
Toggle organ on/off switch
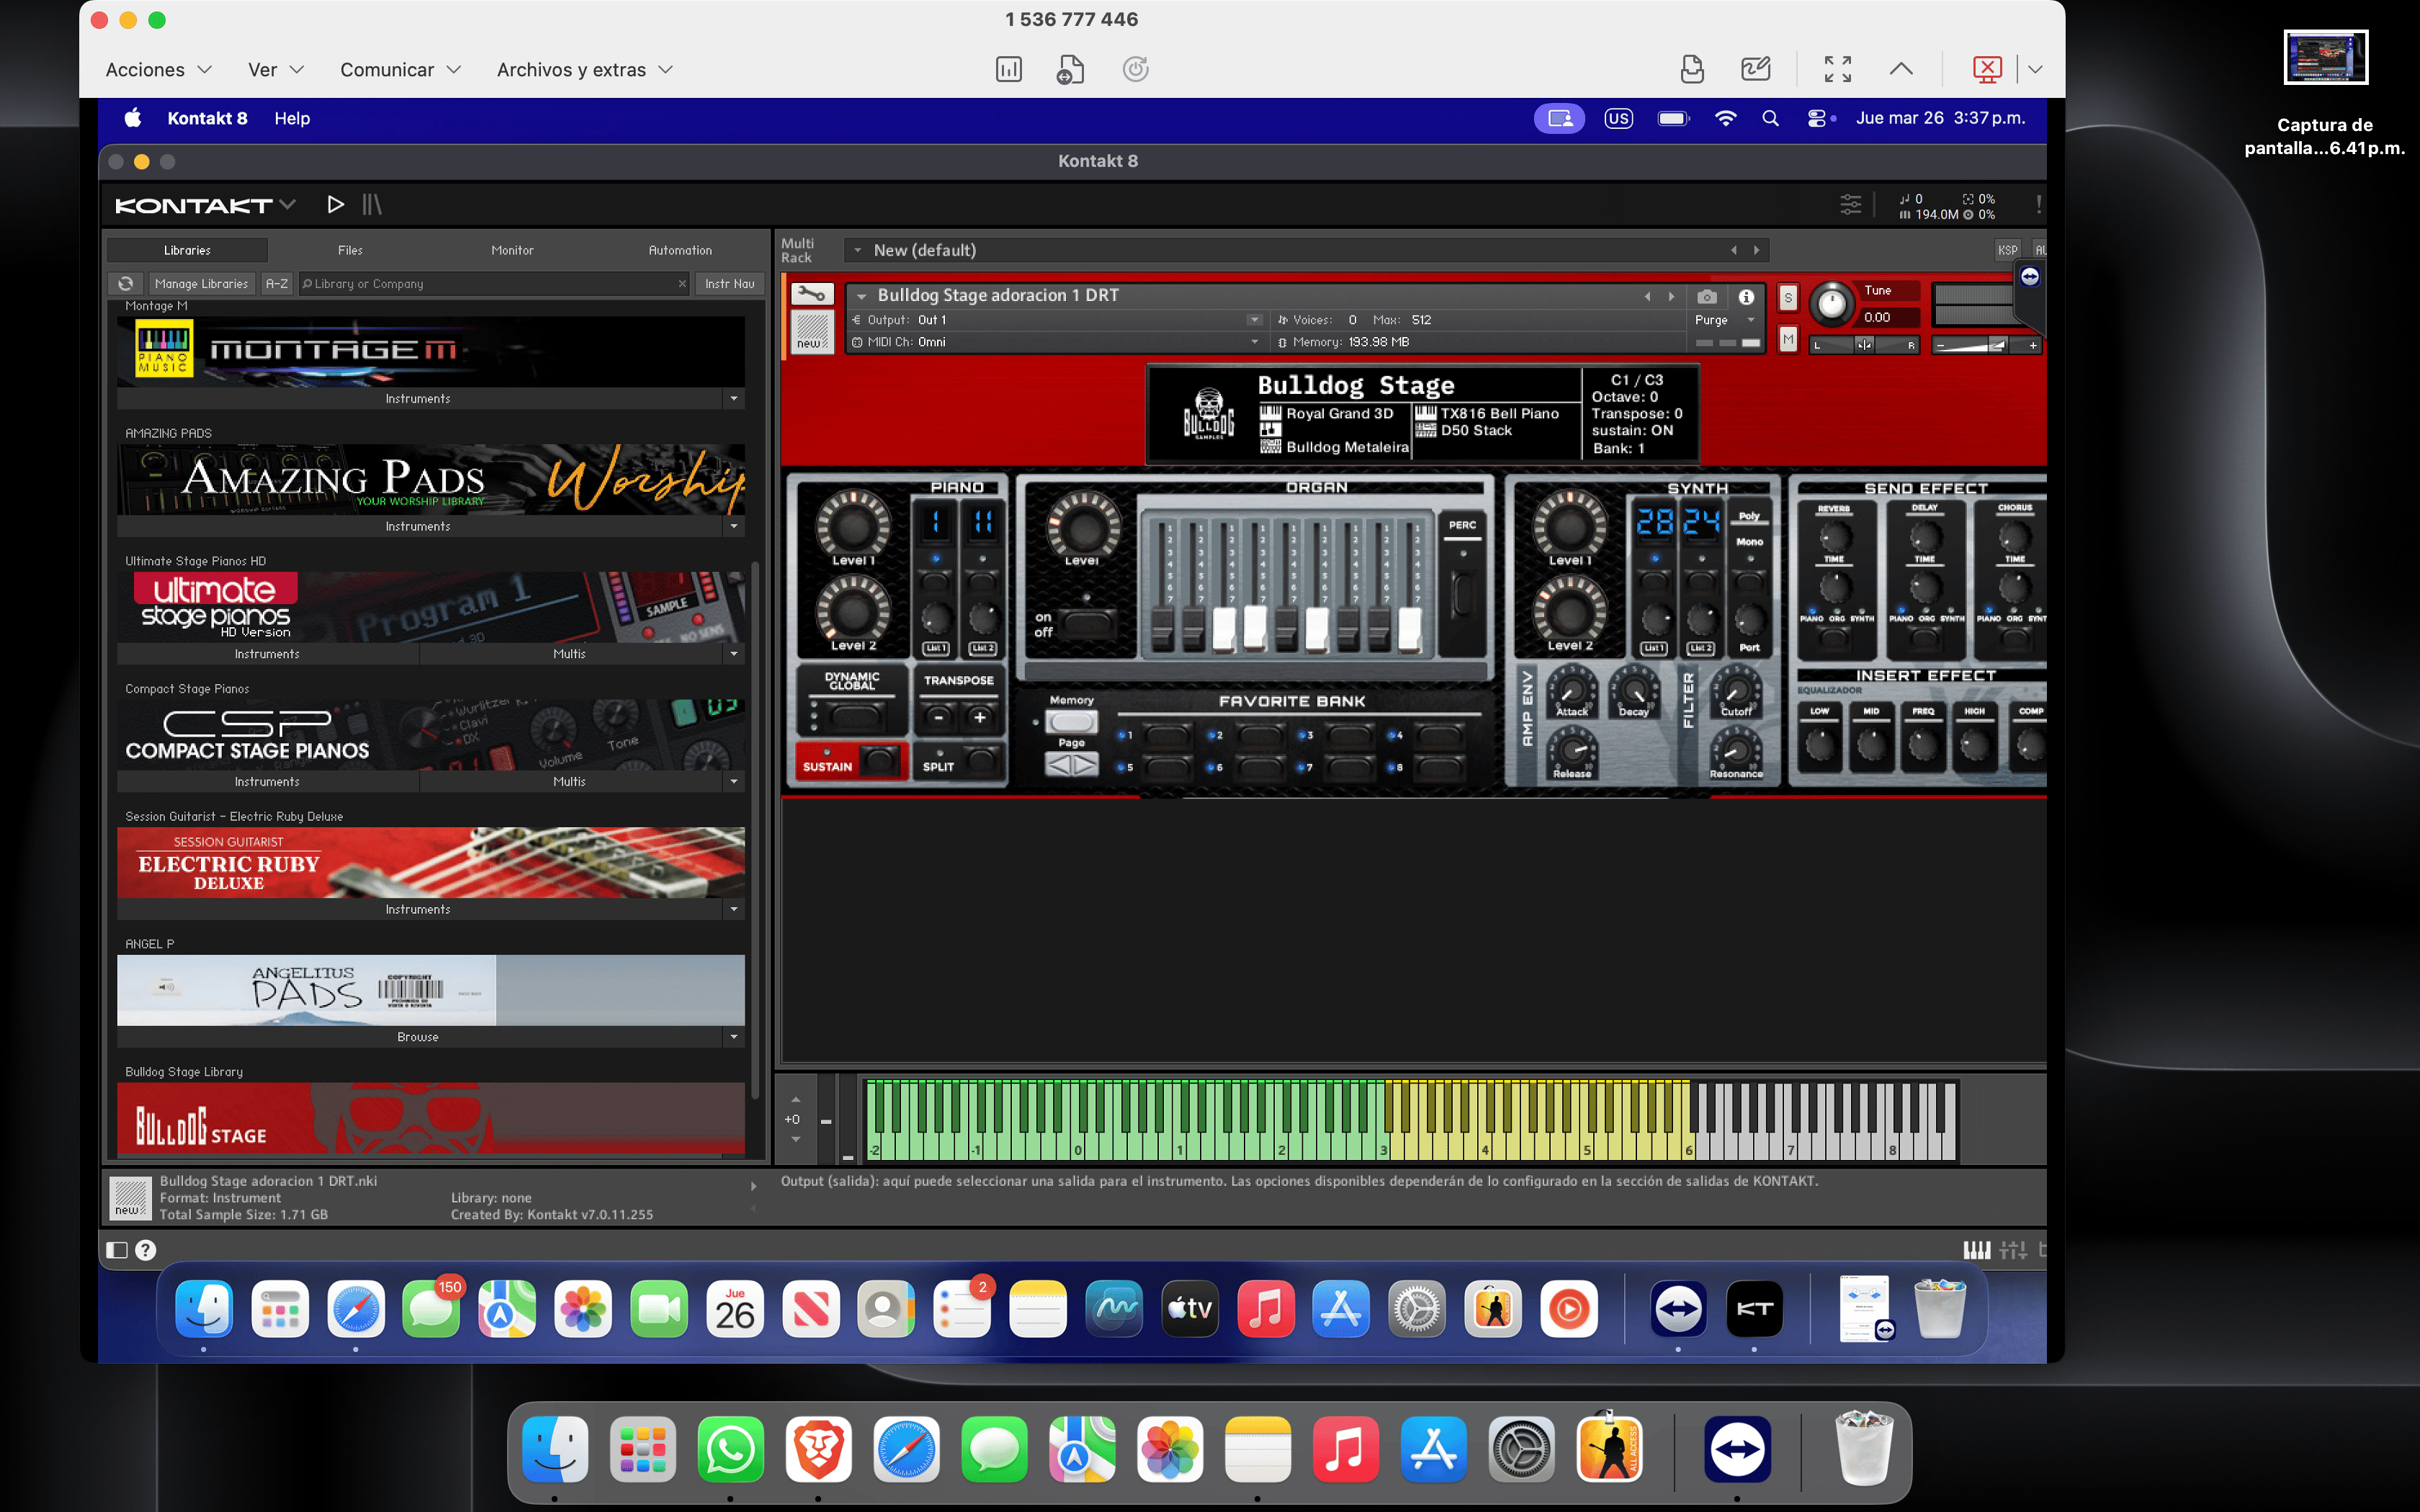(x=1087, y=624)
